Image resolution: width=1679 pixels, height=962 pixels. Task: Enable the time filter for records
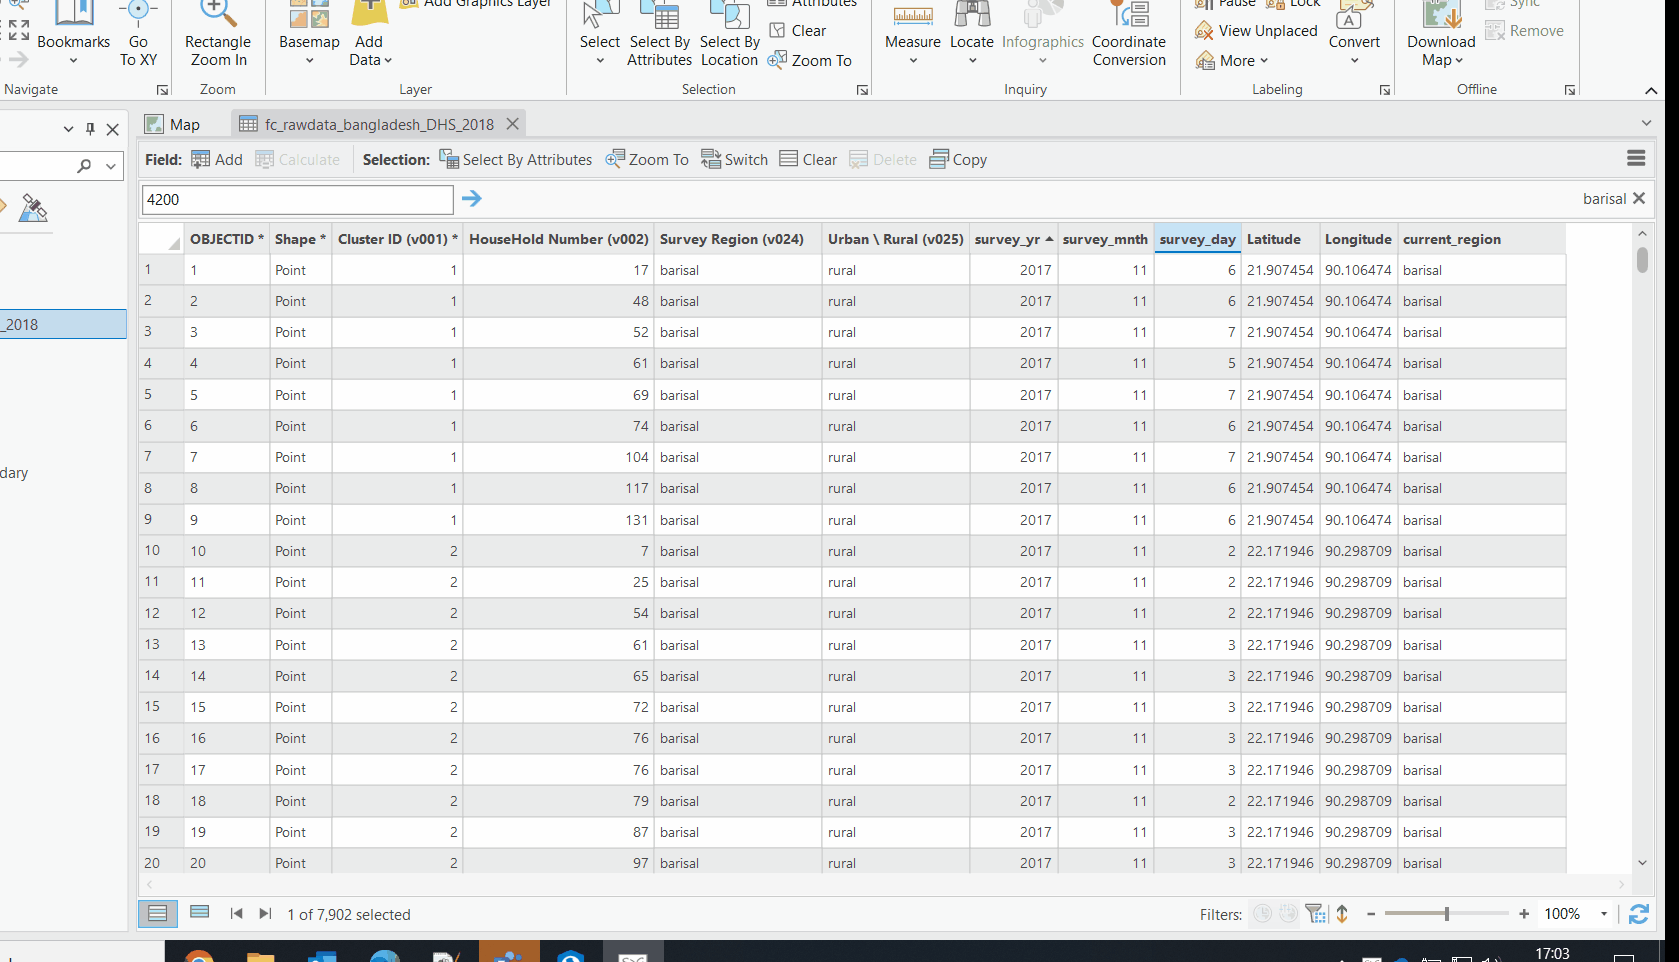click(x=1262, y=913)
